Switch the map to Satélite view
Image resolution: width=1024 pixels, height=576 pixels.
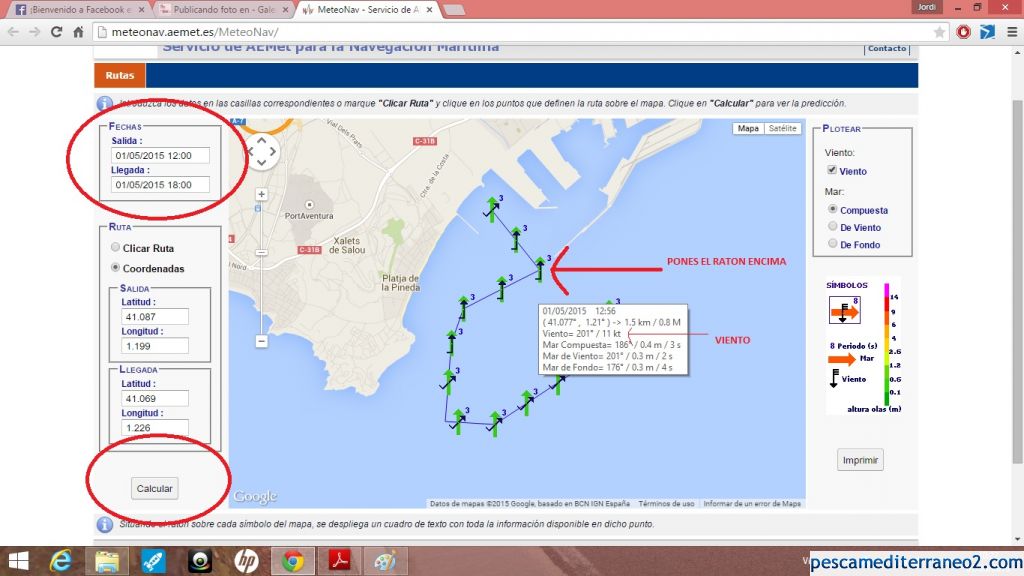click(x=782, y=129)
